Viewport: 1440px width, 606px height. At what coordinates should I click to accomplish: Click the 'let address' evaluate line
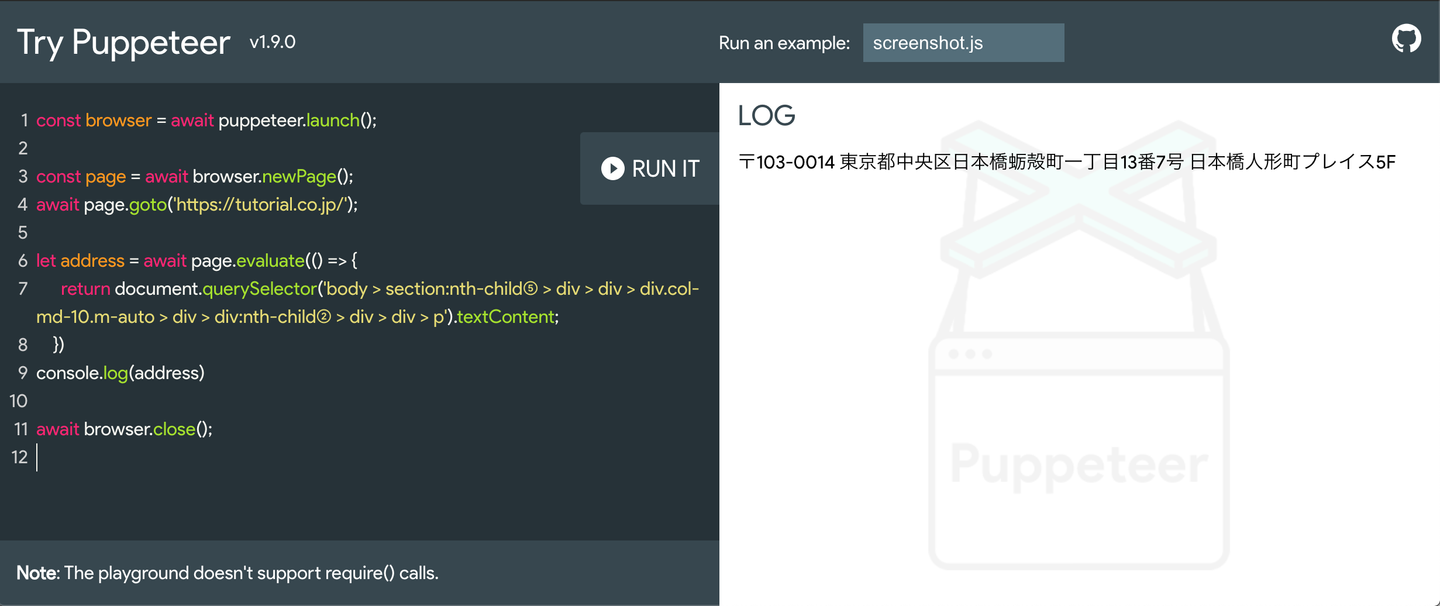[x=196, y=260]
